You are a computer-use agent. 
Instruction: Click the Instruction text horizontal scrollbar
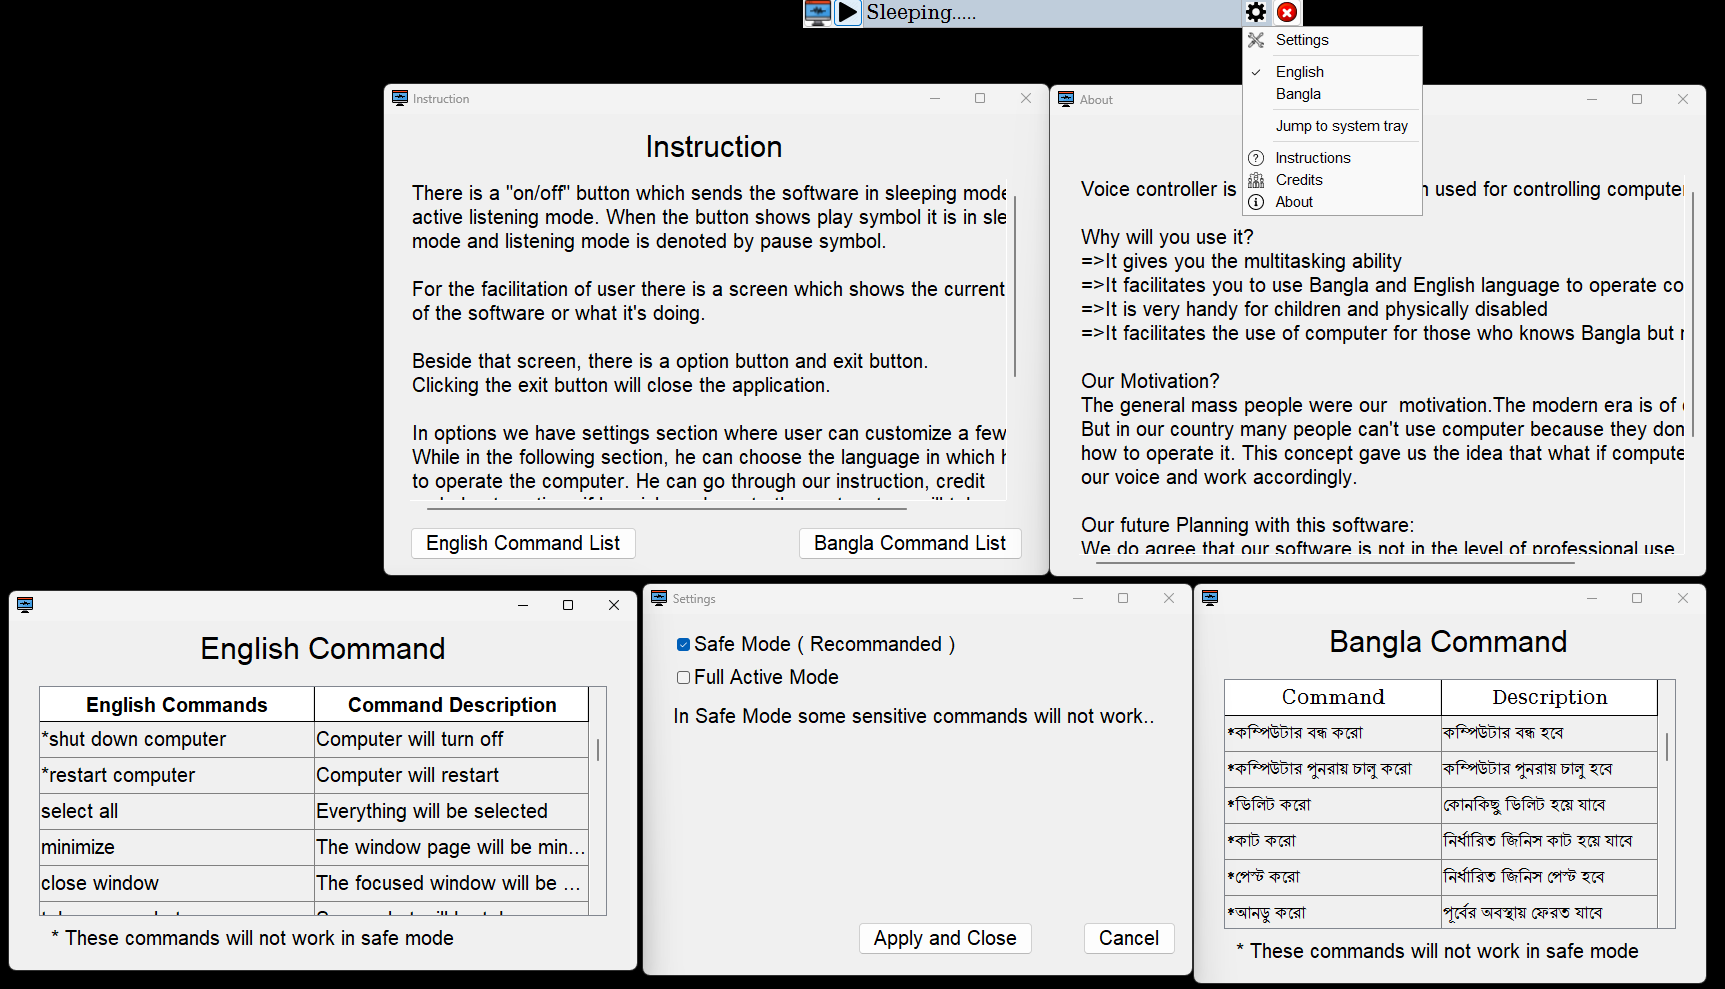pos(667,508)
